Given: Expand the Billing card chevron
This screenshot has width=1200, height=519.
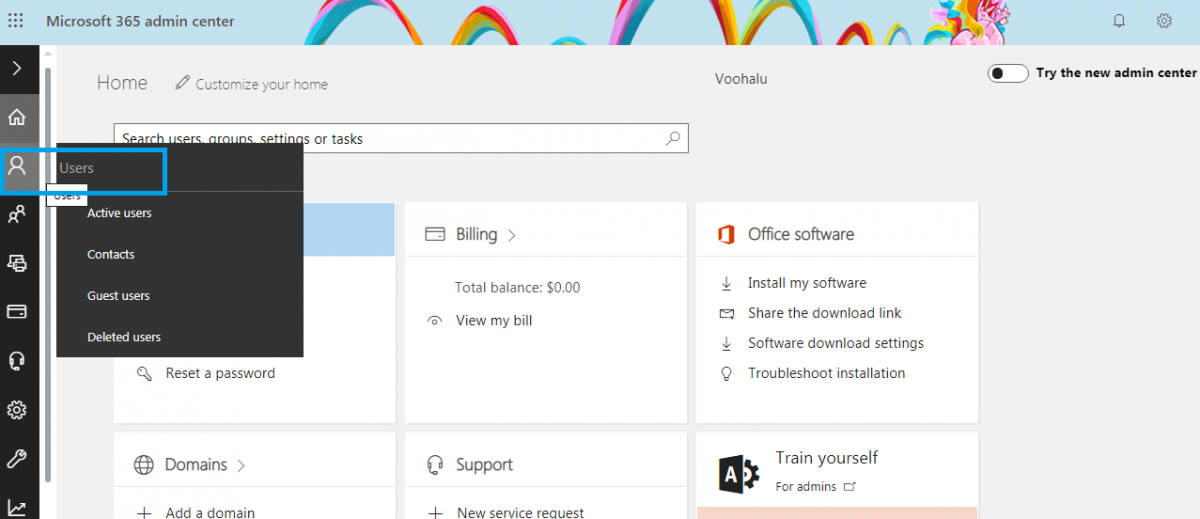Looking at the screenshot, I should coord(512,236).
